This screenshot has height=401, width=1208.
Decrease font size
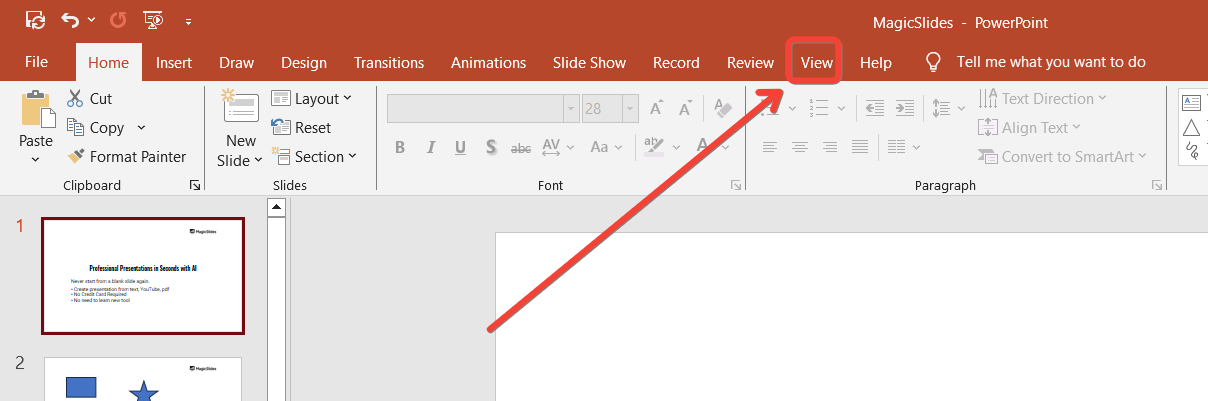coord(685,108)
